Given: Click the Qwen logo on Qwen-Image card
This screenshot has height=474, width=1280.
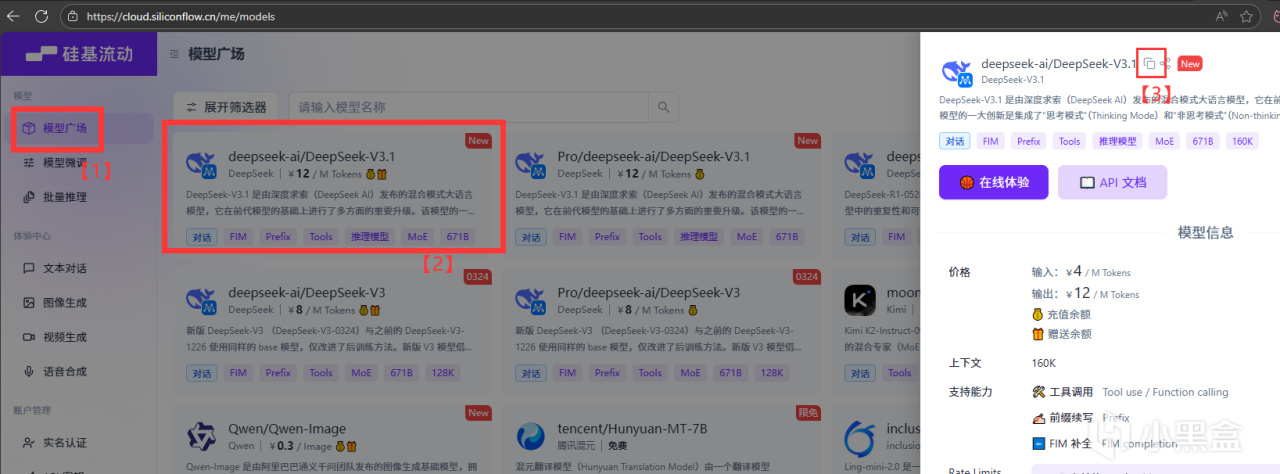Looking at the screenshot, I should [x=202, y=437].
